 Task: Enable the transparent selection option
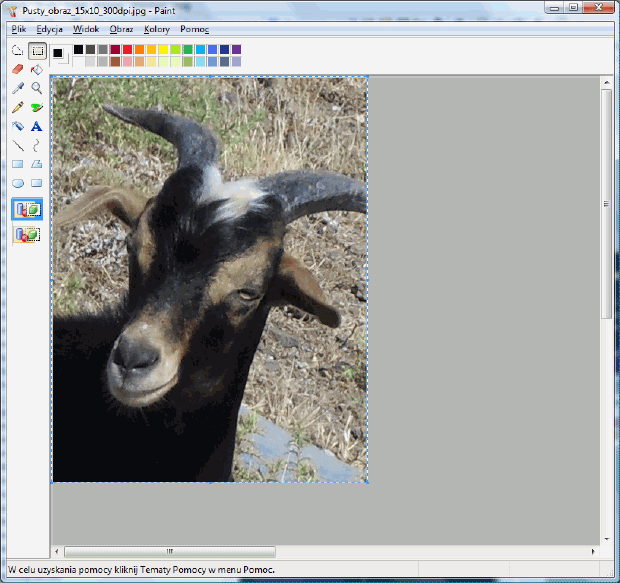27,234
